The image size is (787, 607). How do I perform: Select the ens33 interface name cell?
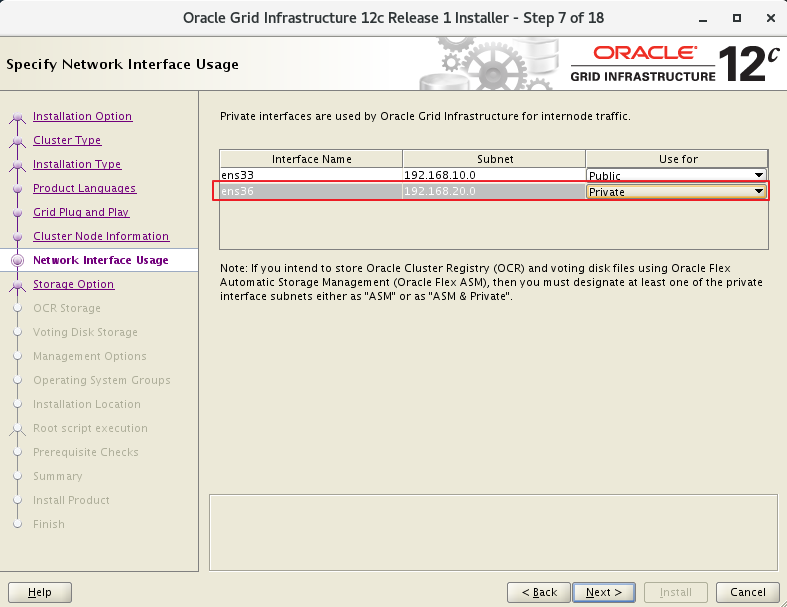(311, 175)
